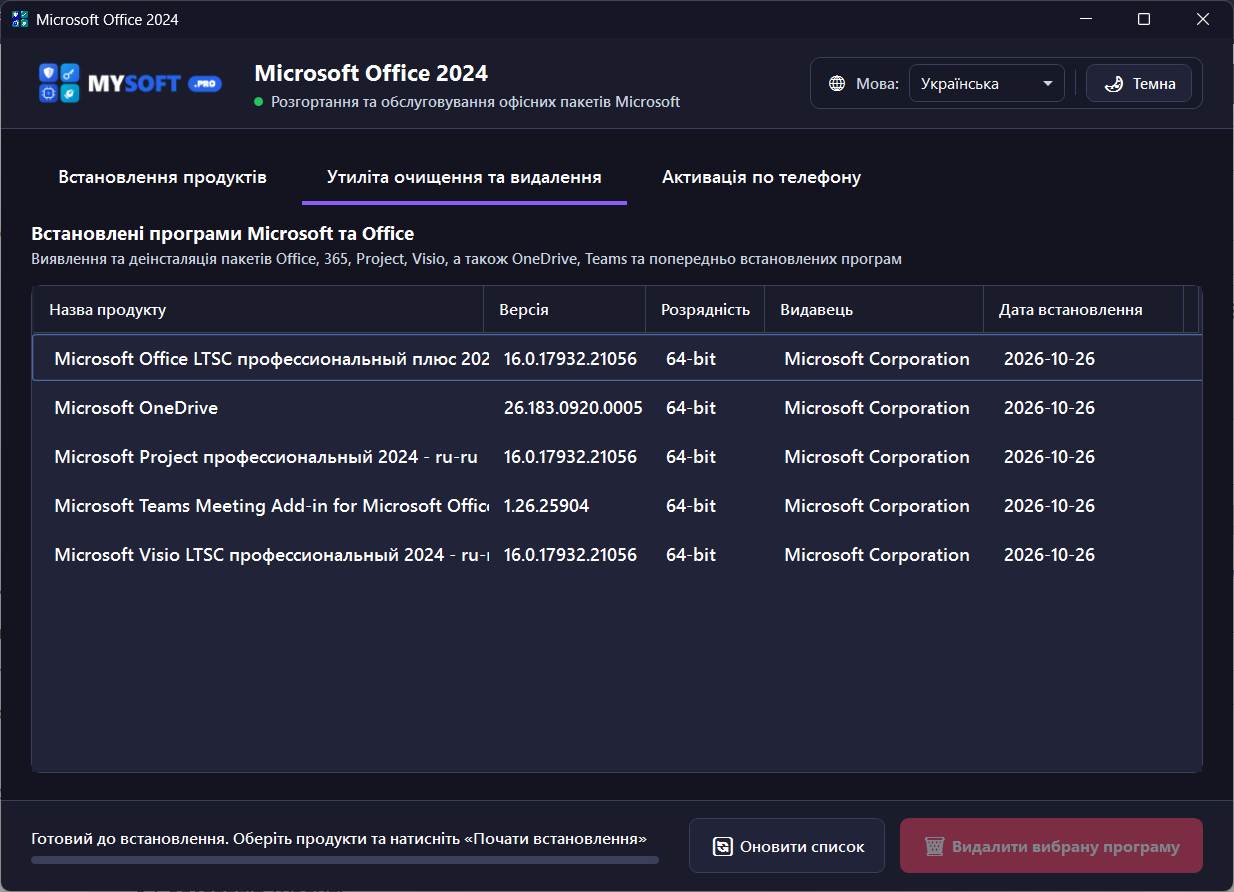This screenshot has height=892, width=1234.
Task: Select the Утиліта очищення та видалення tab
Action: pos(464,177)
